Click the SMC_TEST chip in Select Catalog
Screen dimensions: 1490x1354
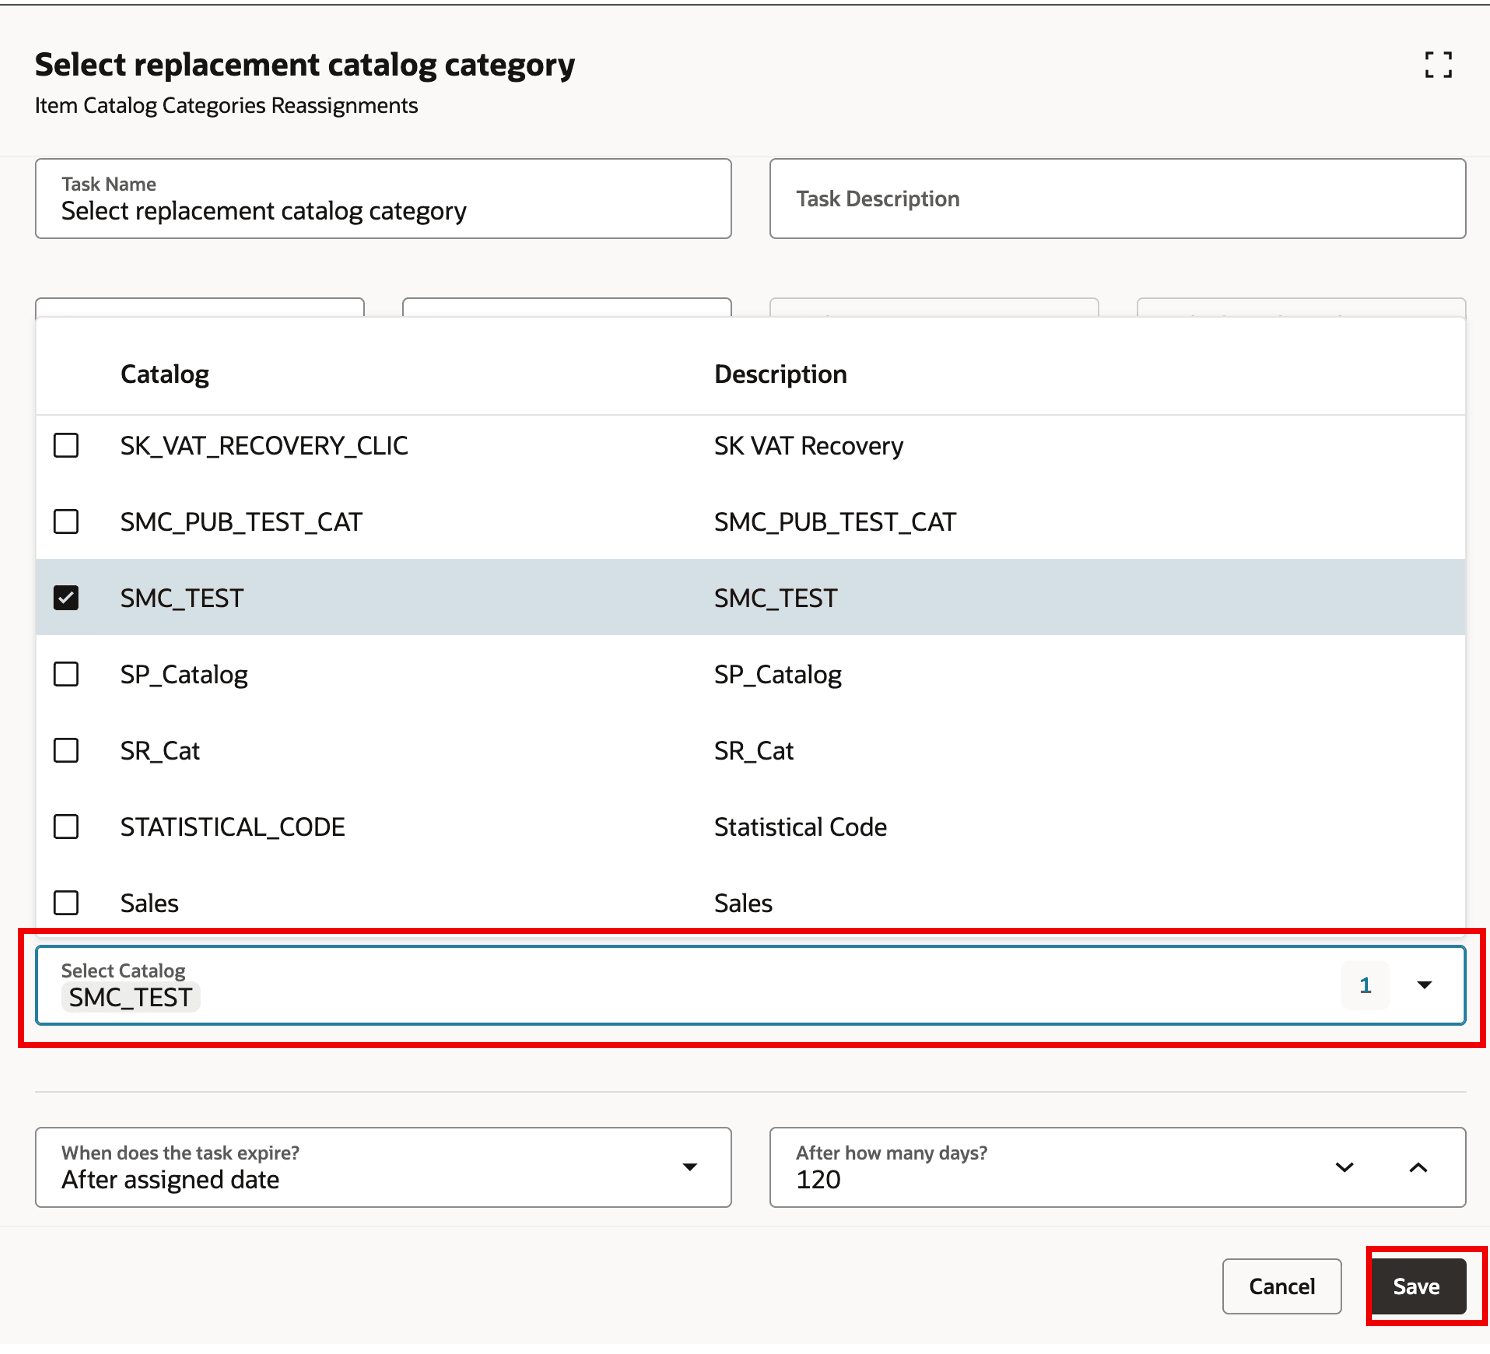tap(131, 997)
